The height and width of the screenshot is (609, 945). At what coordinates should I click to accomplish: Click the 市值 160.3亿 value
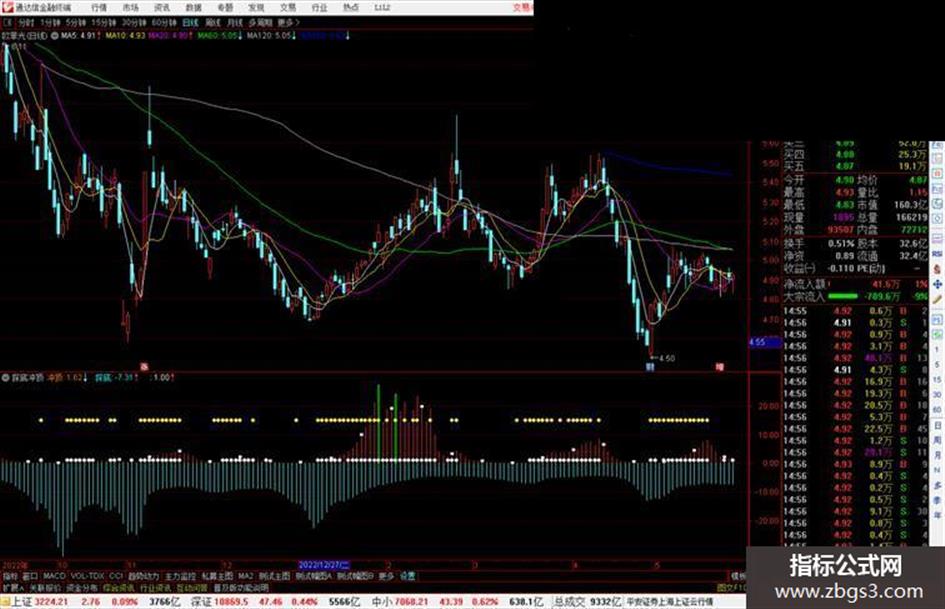tap(910, 205)
